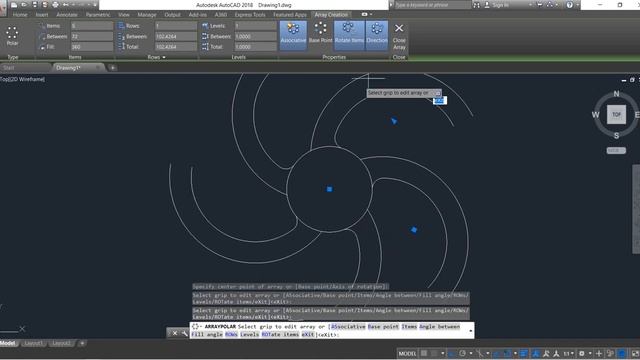
Task: Edit the Rows Total distance field
Action: [x=176, y=47]
